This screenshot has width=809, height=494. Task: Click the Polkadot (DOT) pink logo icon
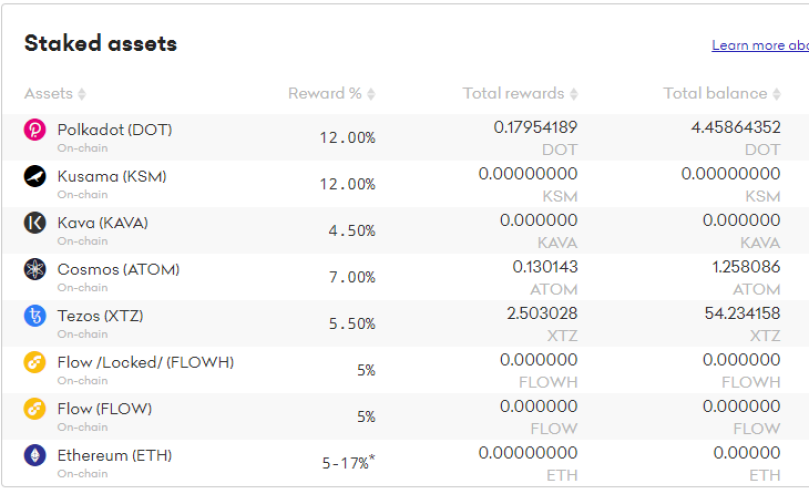[x=35, y=130]
